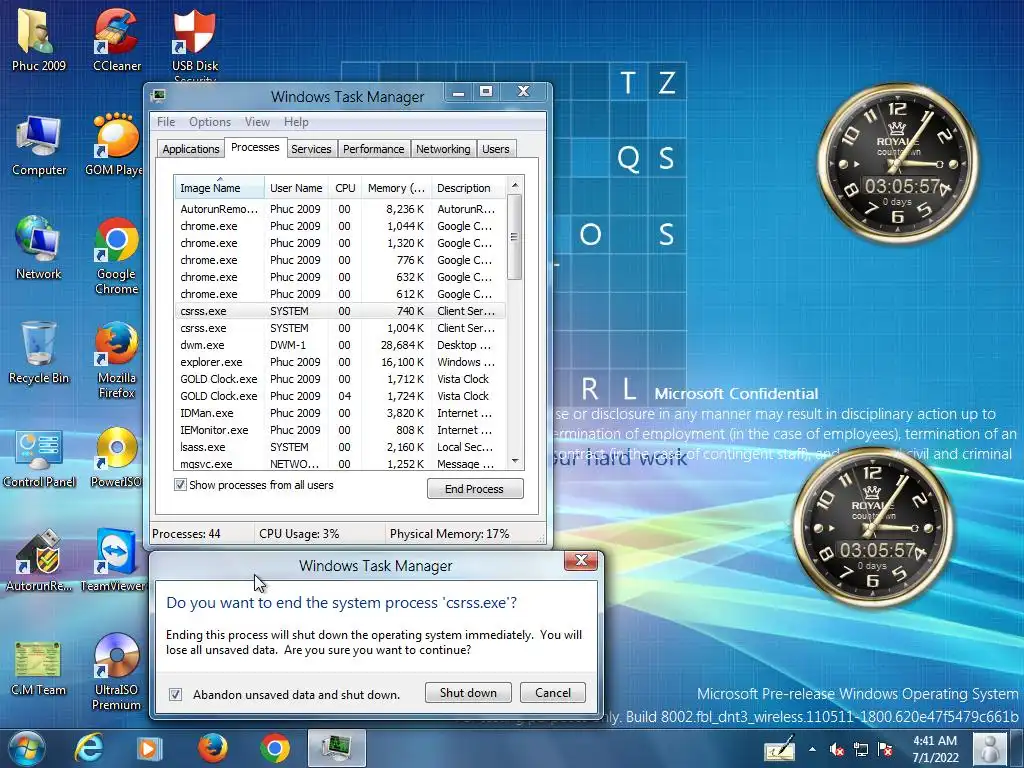This screenshot has width=1024, height=768.
Task: Open the Recycle Bin
Action: (x=39, y=353)
